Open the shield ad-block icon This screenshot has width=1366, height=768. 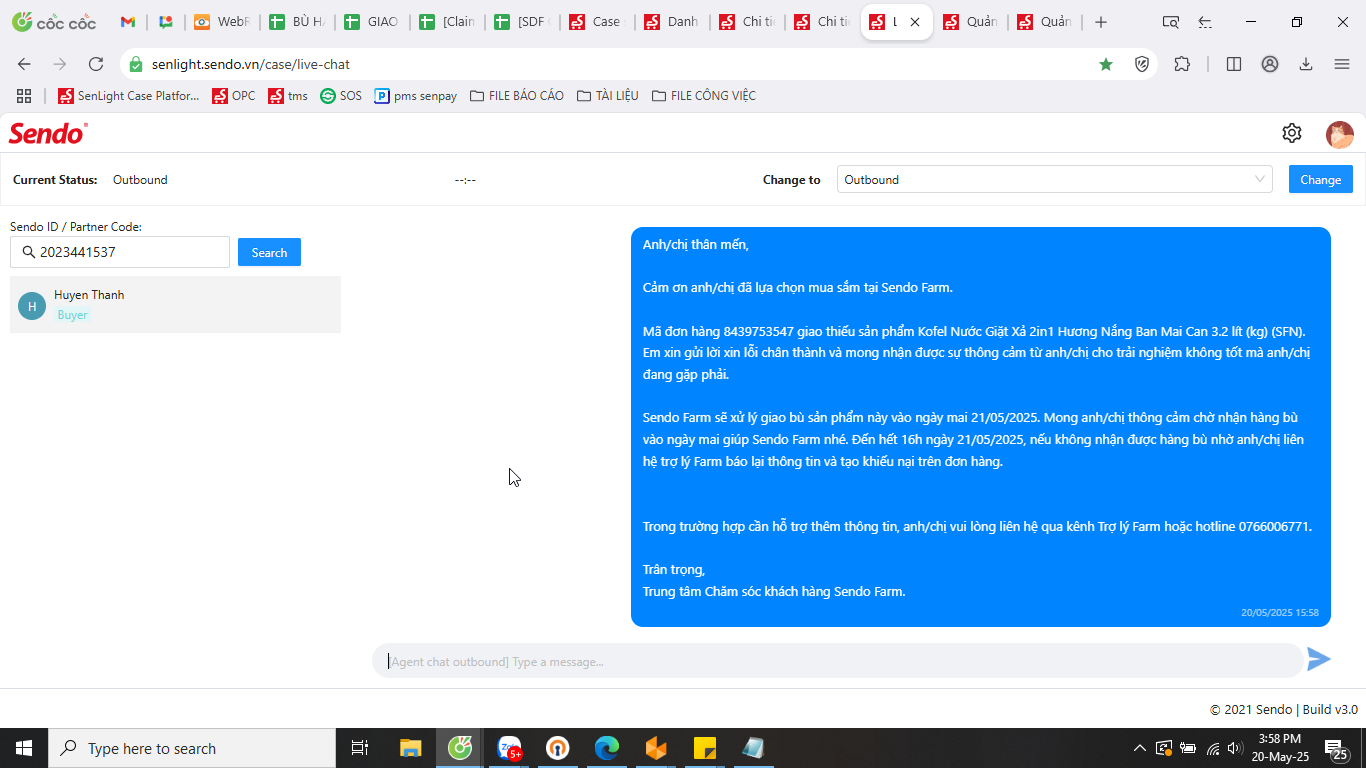[x=1142, y=64]
